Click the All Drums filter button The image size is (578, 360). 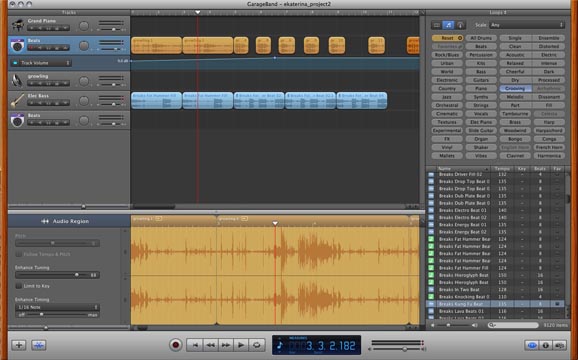(481, 38)
